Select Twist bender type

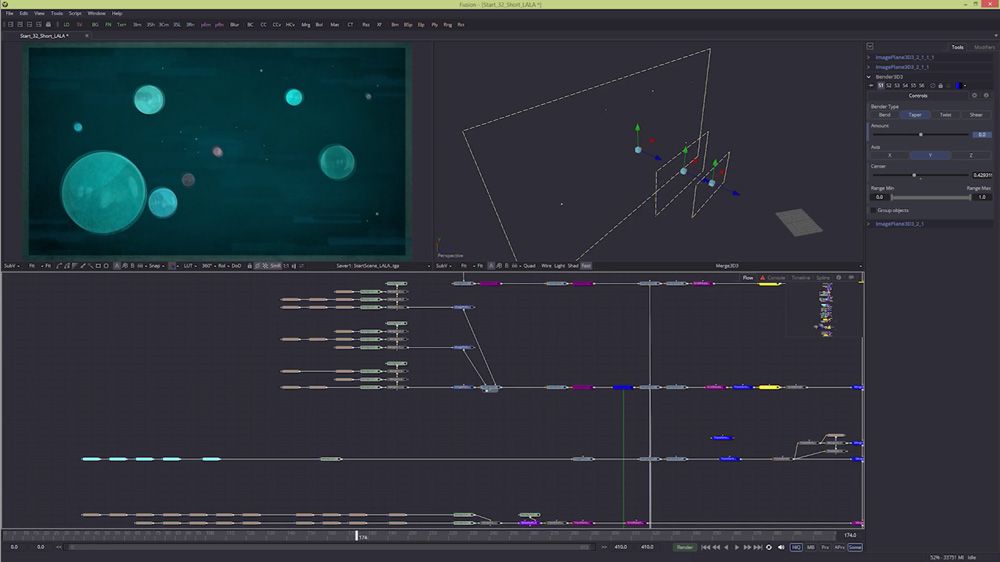[x=945, y=115]
